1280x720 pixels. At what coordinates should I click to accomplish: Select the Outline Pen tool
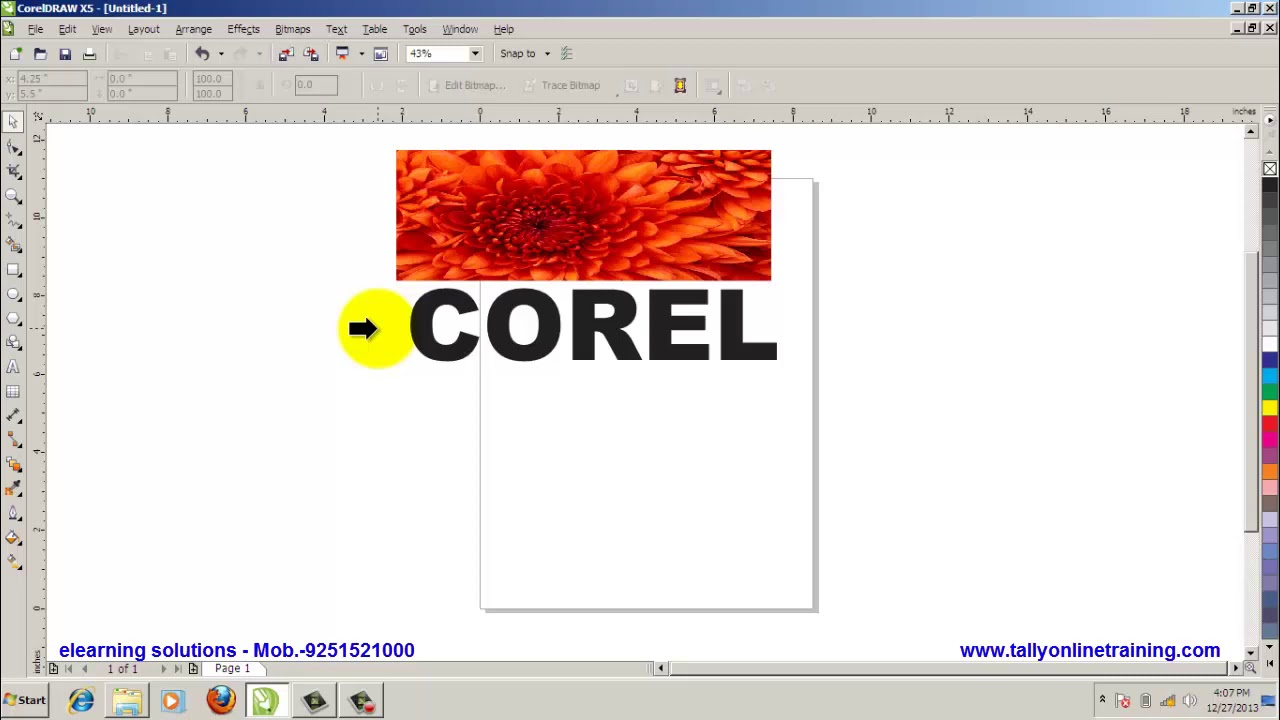click(x=13, y=514)
